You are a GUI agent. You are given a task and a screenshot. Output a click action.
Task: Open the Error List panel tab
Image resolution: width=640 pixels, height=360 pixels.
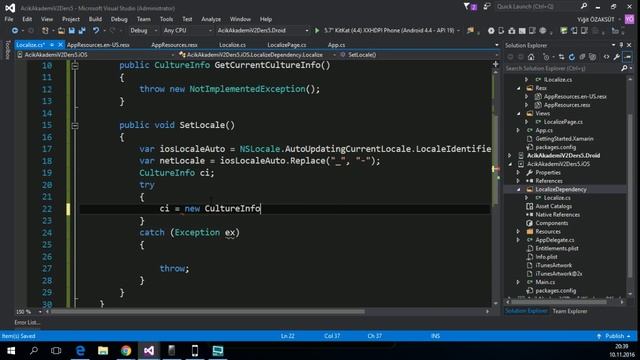point(27,322)
